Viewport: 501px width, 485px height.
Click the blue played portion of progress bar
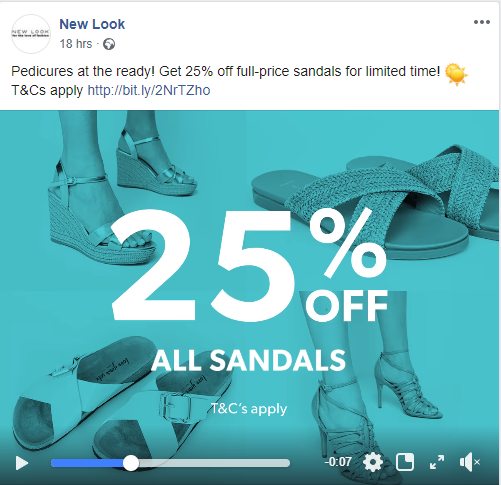tap(87, 463)
